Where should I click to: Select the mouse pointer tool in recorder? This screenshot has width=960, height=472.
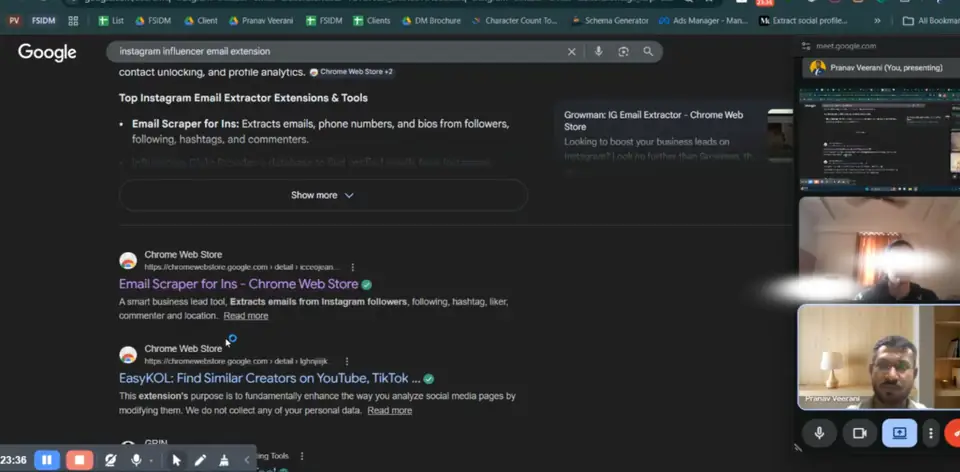tap(177, 460)
